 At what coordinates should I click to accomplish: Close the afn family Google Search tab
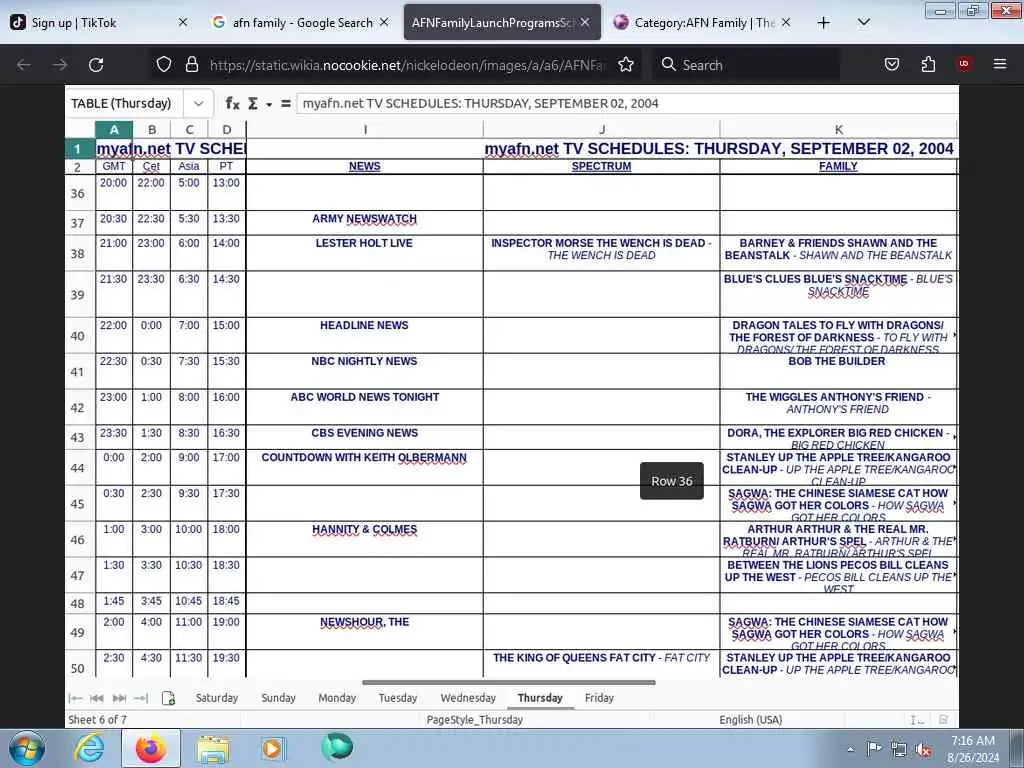click(384, 22)
